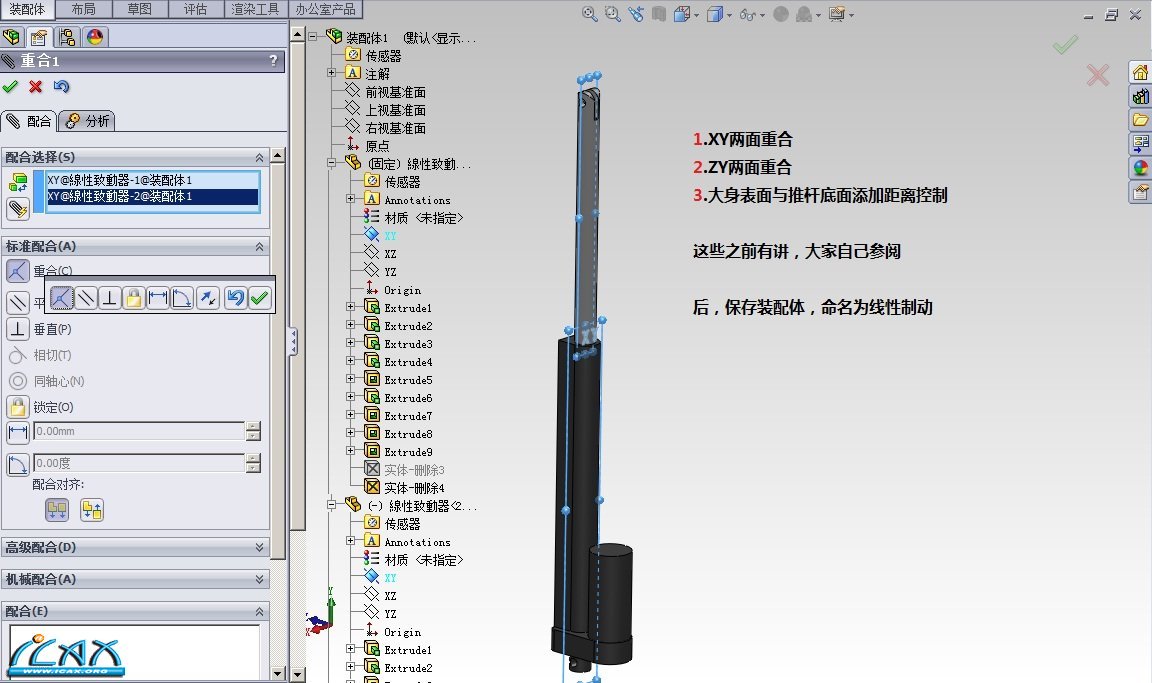Click Previous View icon in view toolbar

point(636,14)
